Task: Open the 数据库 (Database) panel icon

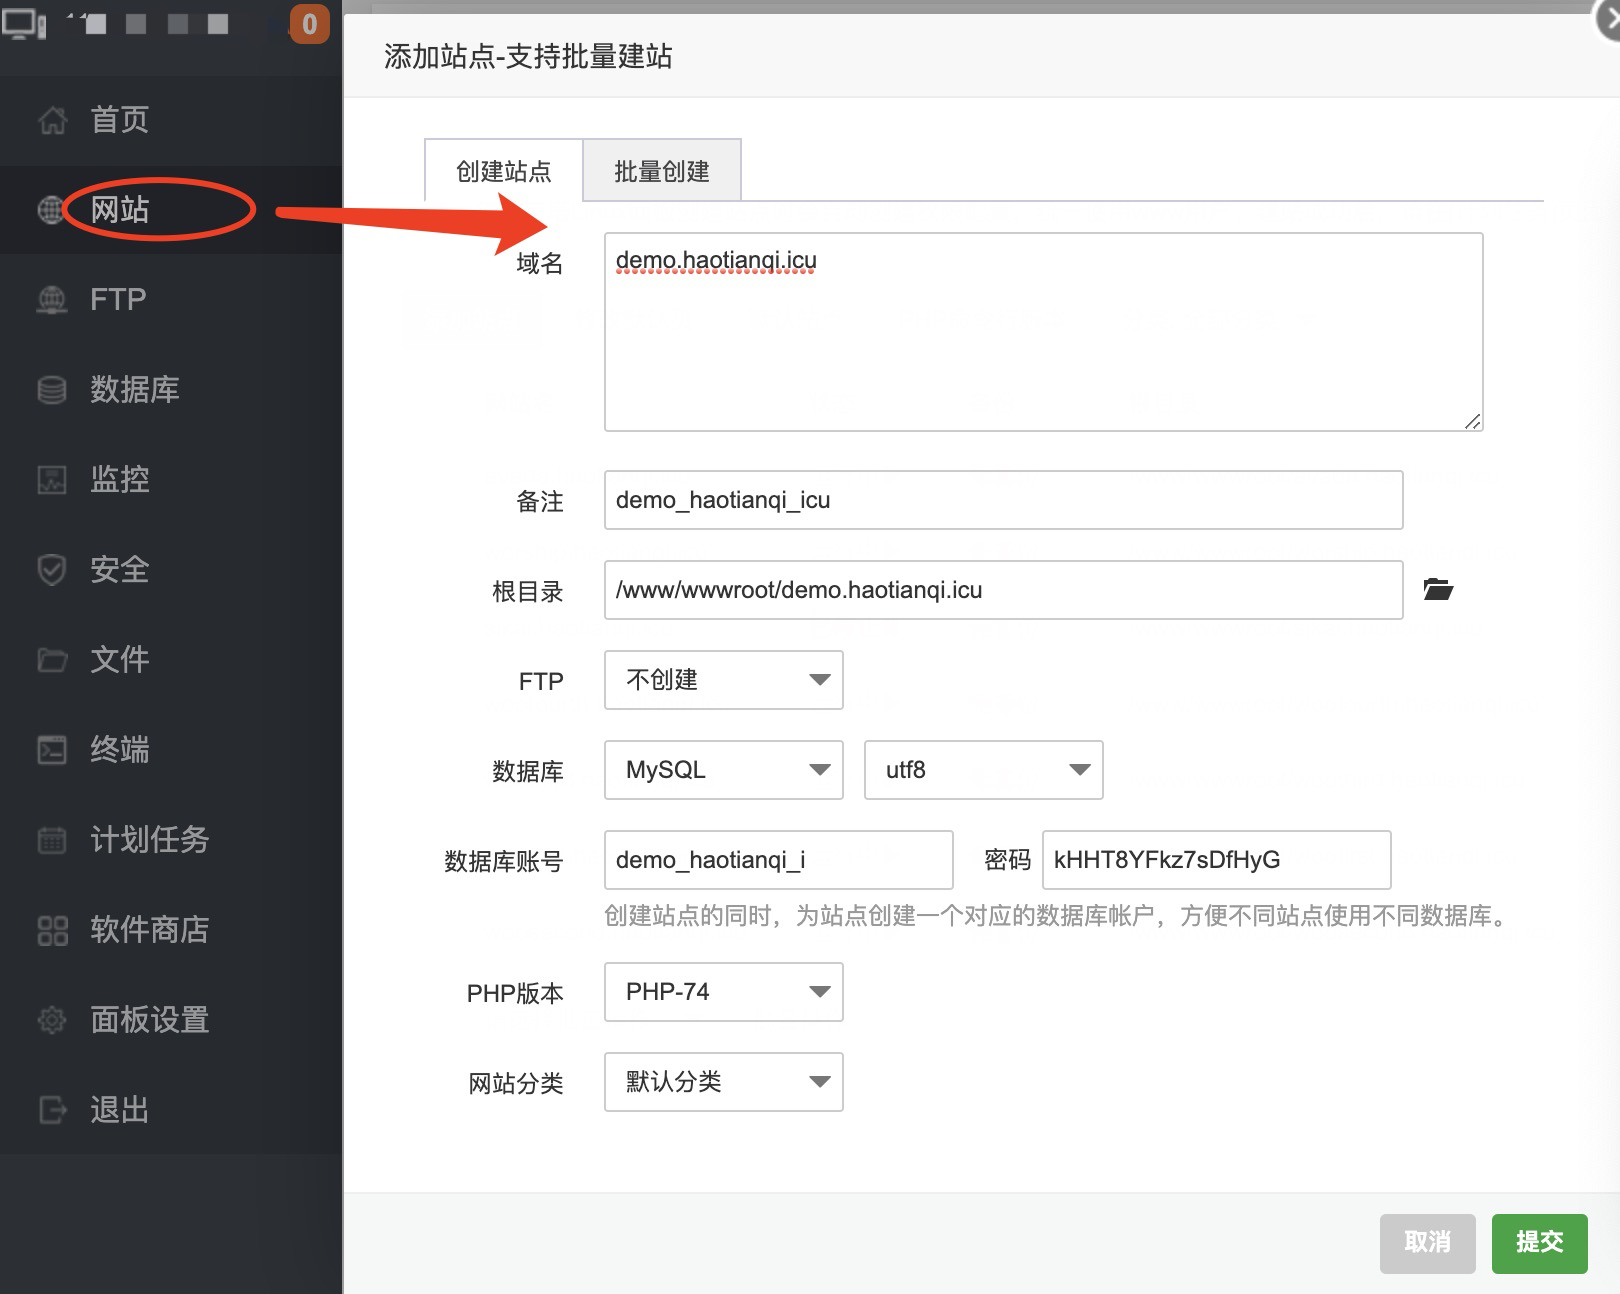Action: point(51,390)
